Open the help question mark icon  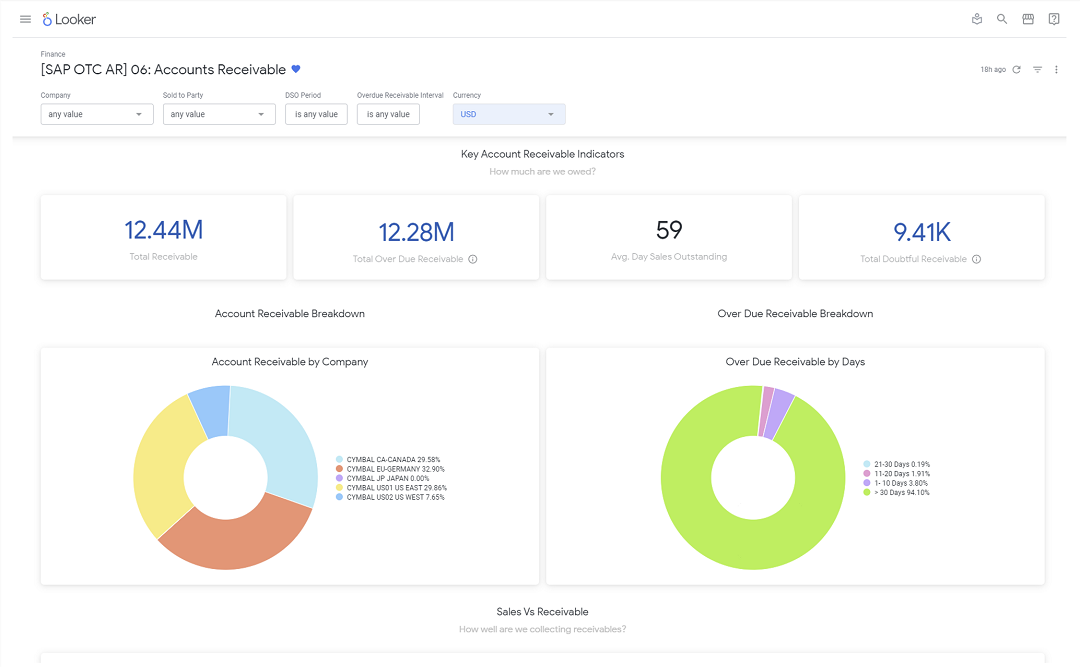[1054, 19]
